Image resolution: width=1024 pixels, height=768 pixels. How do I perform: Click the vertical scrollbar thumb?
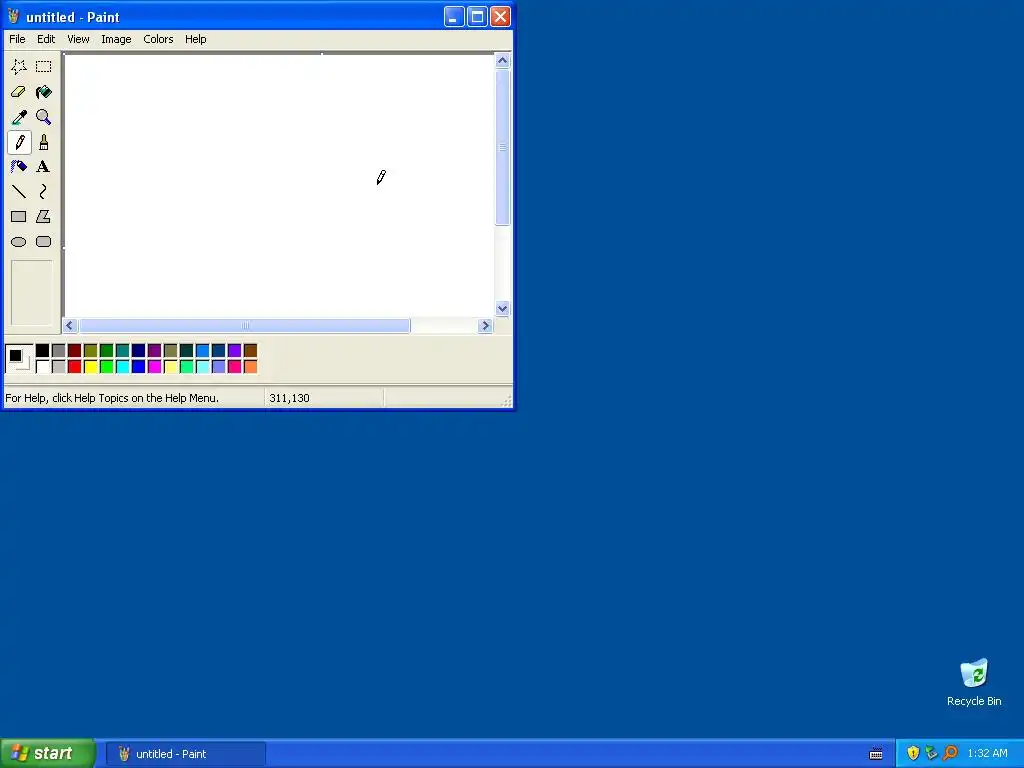(x=502, y=148)
